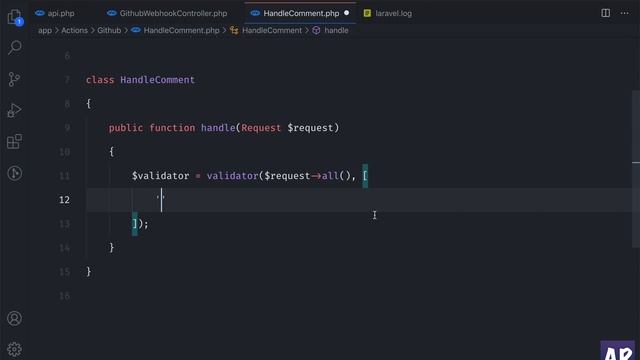The image size is (640, 360).
Task: Click the 'app' breadcrumb segment
Action: tap(45, 31)
